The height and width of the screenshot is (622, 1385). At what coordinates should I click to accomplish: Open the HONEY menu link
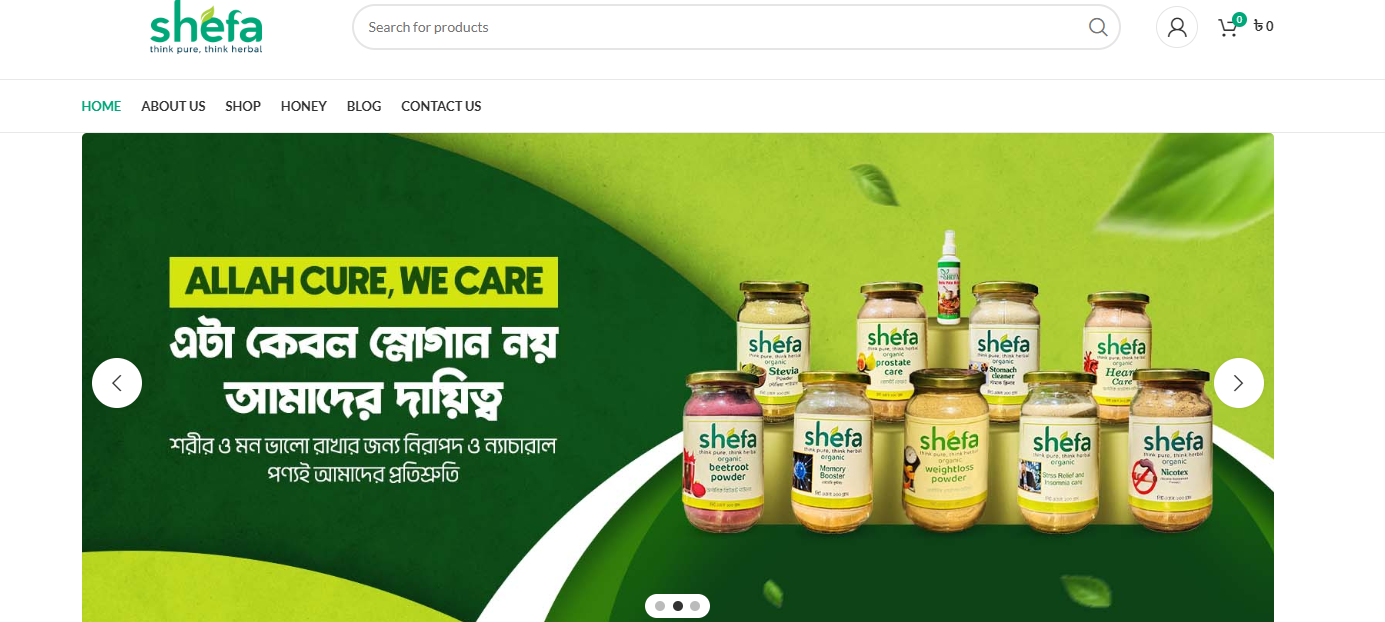[x=304, y=106]
